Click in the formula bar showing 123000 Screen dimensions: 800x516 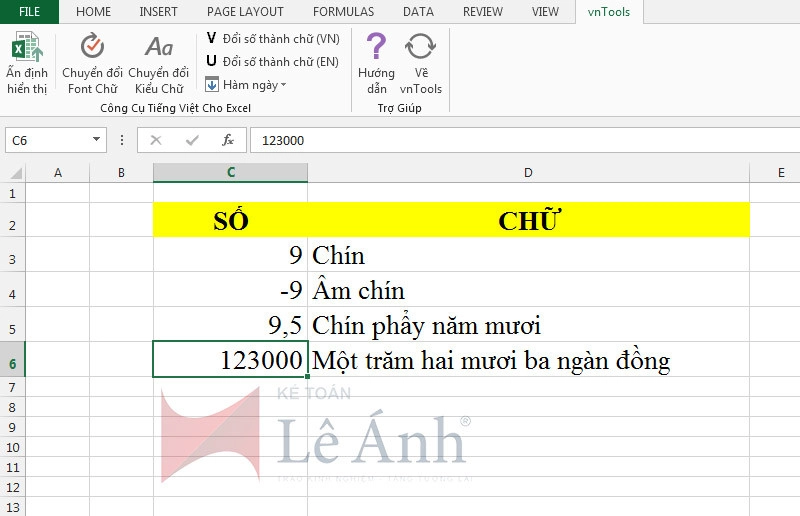(x=520, y=140)
